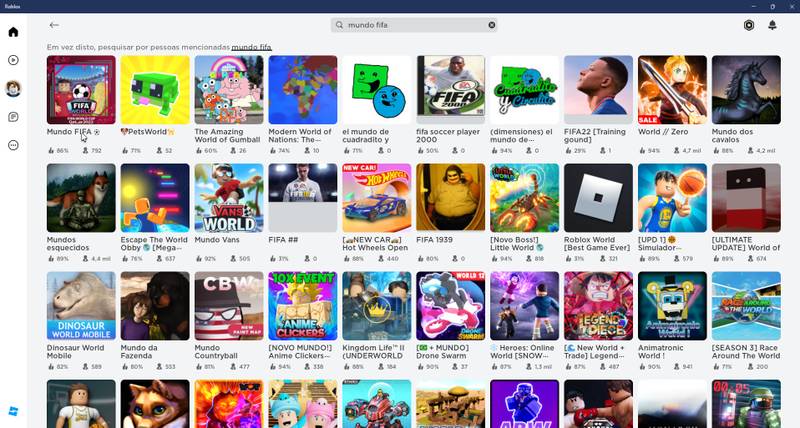800x428 pixels.
Task: Click the 'mundo fifa' people search link
Action: 252,47
